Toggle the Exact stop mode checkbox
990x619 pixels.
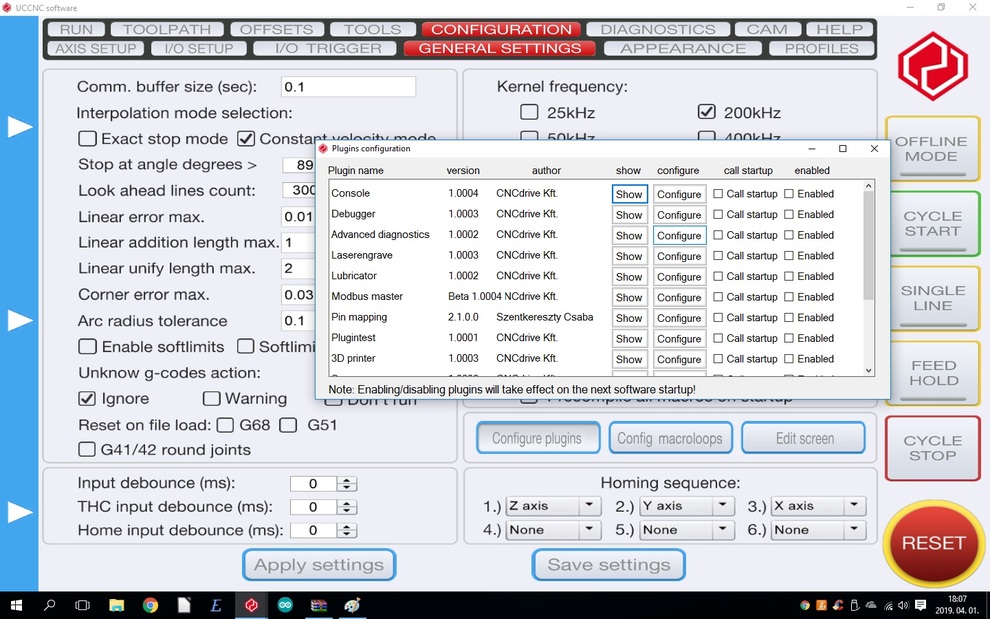click(x=88, y=139)
